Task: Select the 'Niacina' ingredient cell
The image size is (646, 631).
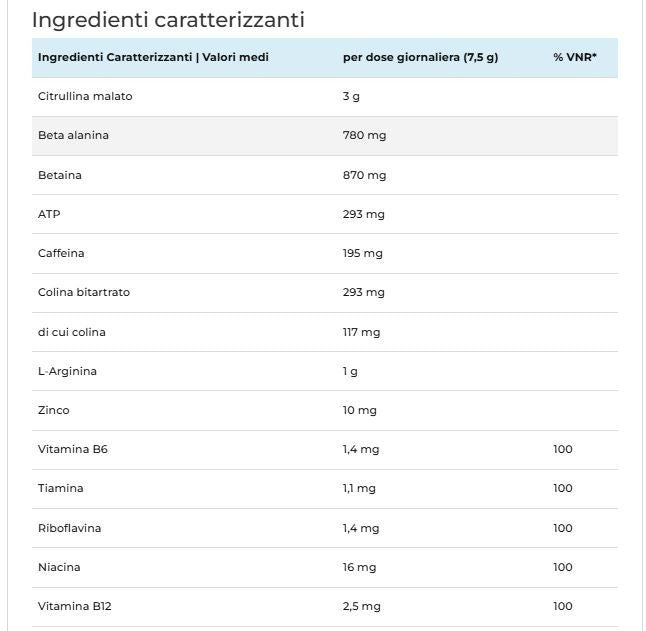Action: pos(59,567)
